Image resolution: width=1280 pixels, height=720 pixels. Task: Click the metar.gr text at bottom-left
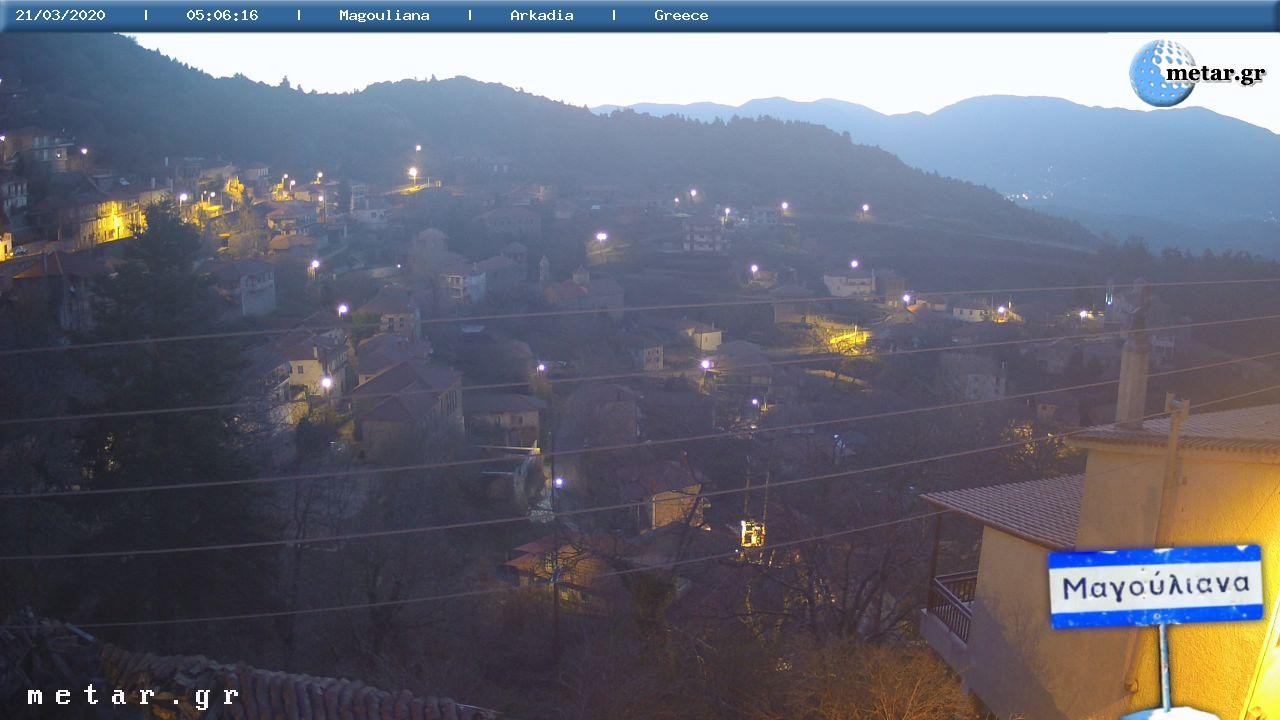133,696
